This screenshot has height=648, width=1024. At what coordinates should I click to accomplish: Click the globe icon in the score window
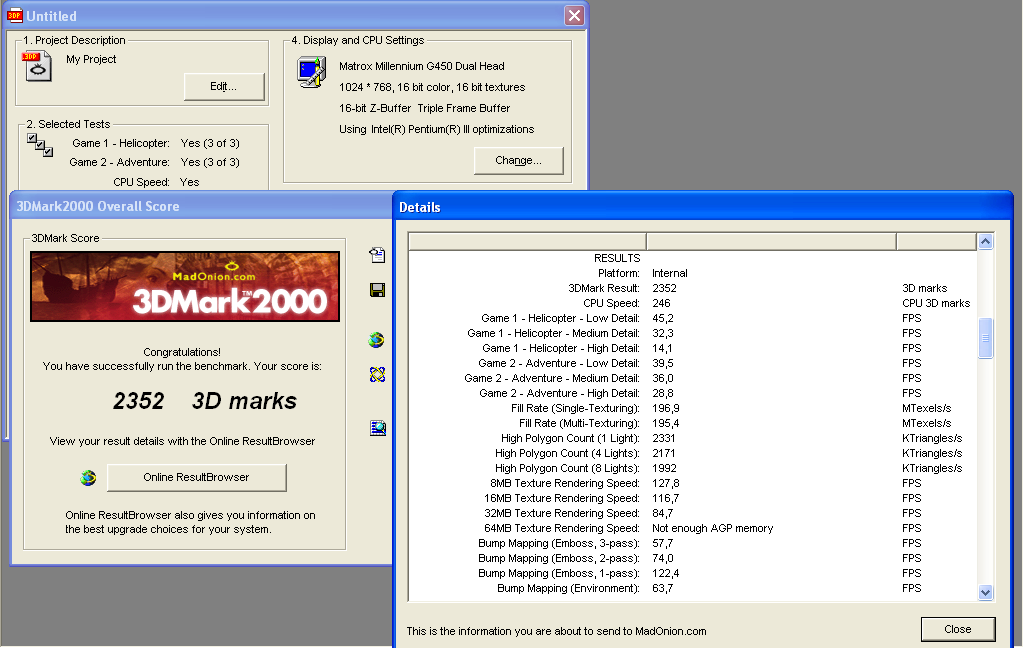[x=377, y=340]
